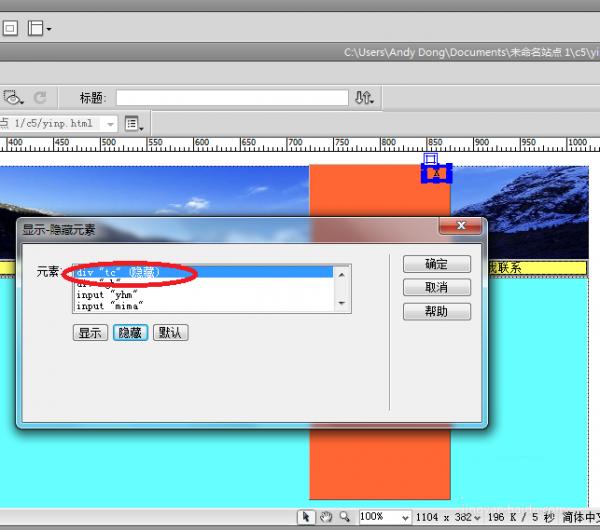
Task: Click the 196 K / 5 秒 download size text
Action: pos(521,517)
